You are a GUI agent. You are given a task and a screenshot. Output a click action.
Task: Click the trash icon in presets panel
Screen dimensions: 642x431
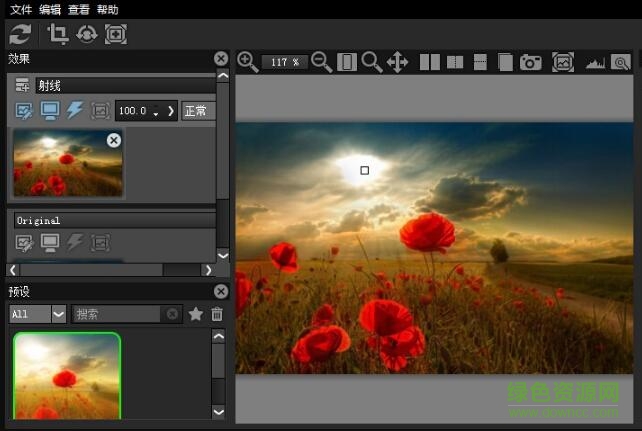tap(217, 314)
